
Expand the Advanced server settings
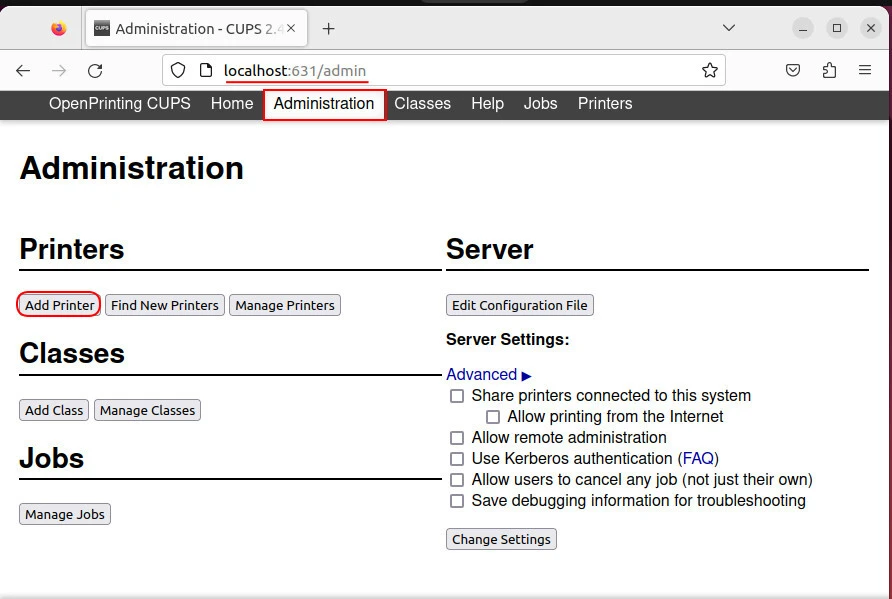[x=488, y=375]
